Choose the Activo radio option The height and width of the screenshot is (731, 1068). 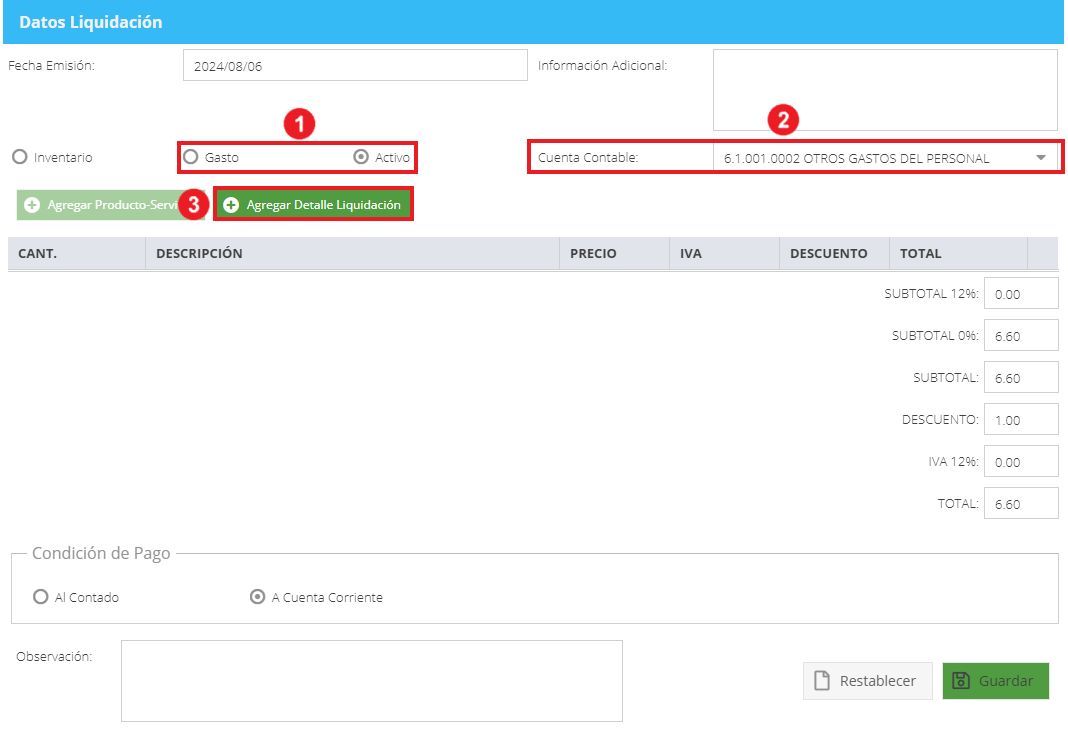[361, 157]
